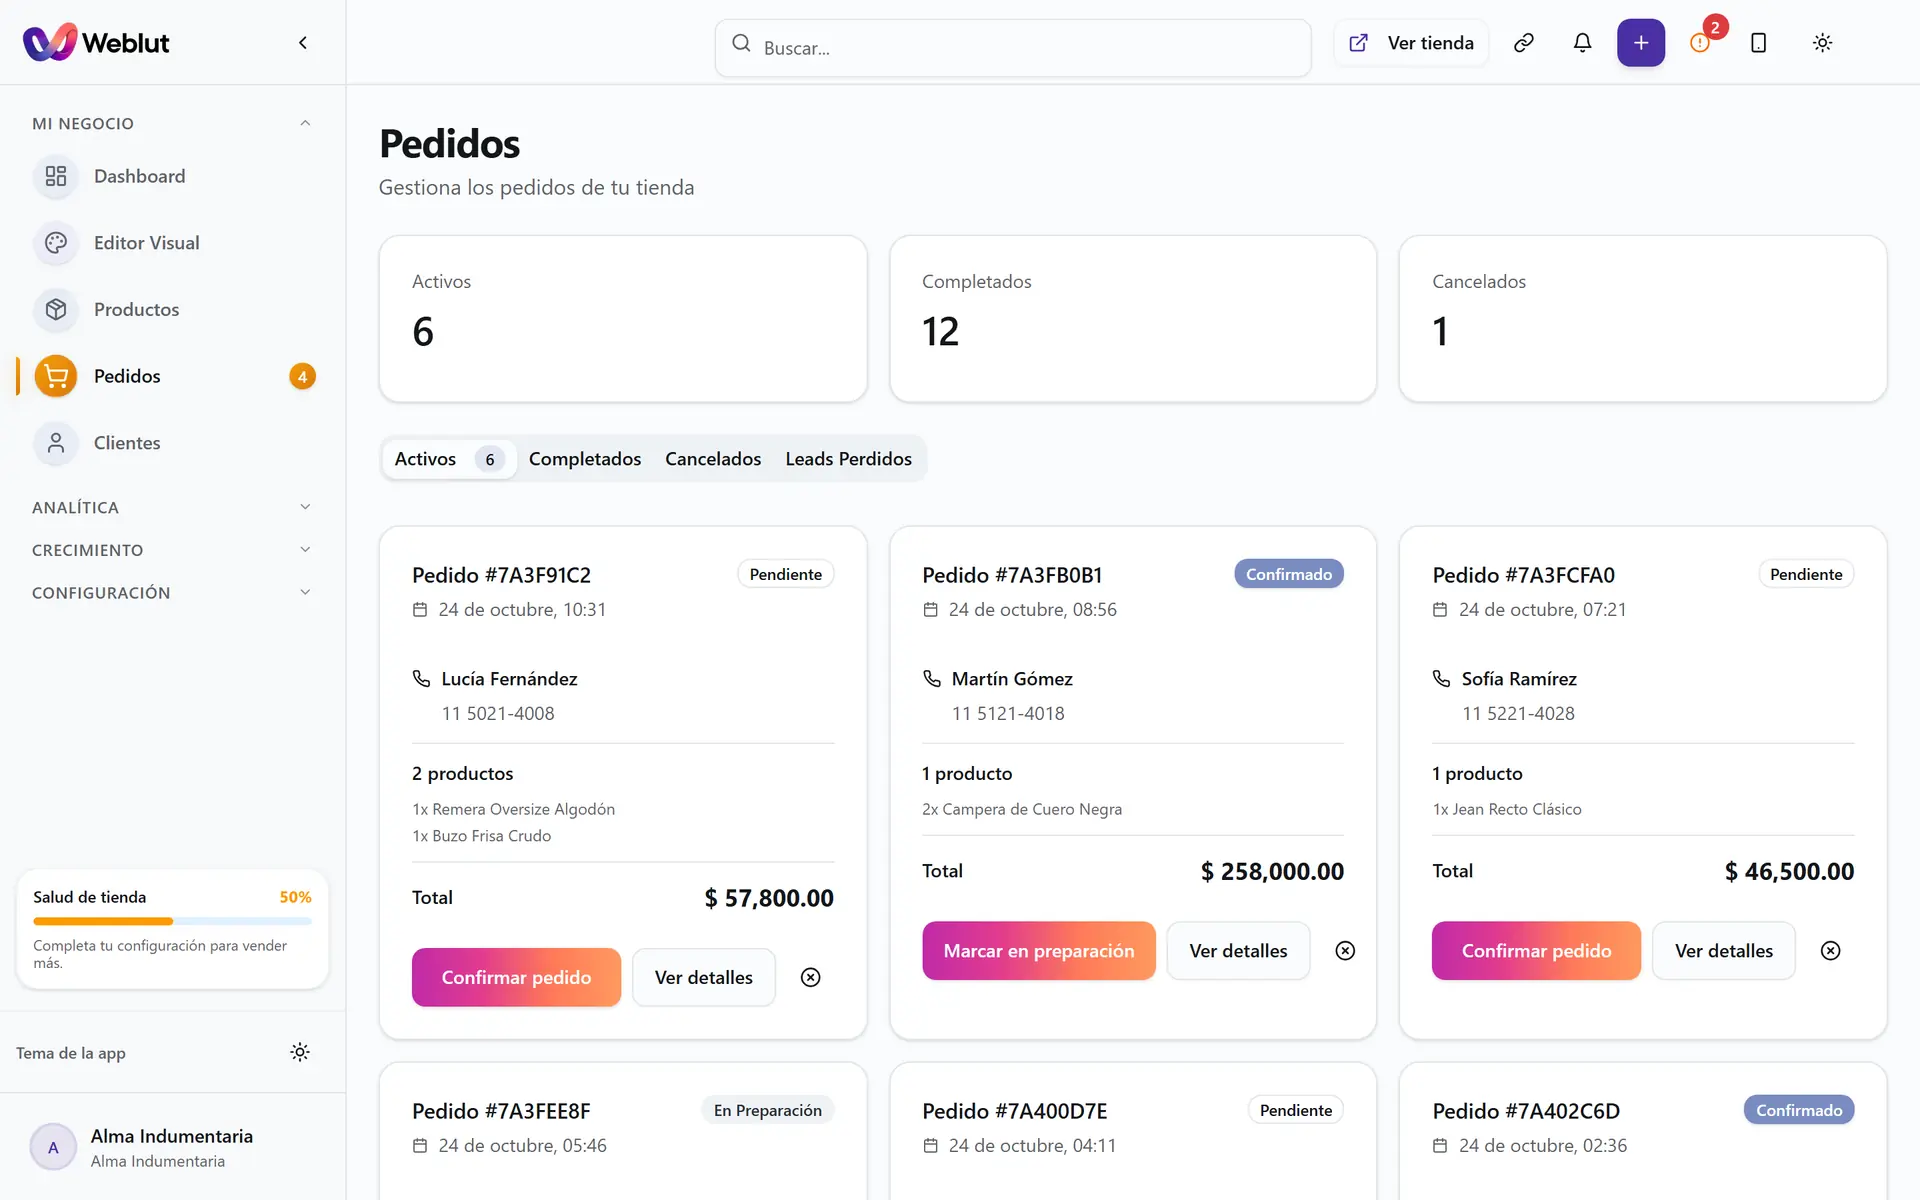Collapse the MI NEGOCIO section
1920x1200 pixels.
click(172, 123)
